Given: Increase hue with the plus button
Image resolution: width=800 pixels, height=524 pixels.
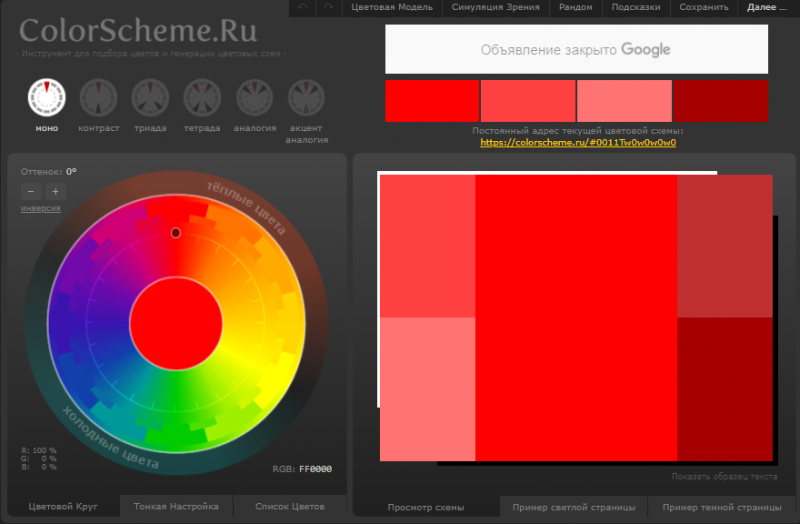Looking at the screenshot, I should click(x=55, y=192).
